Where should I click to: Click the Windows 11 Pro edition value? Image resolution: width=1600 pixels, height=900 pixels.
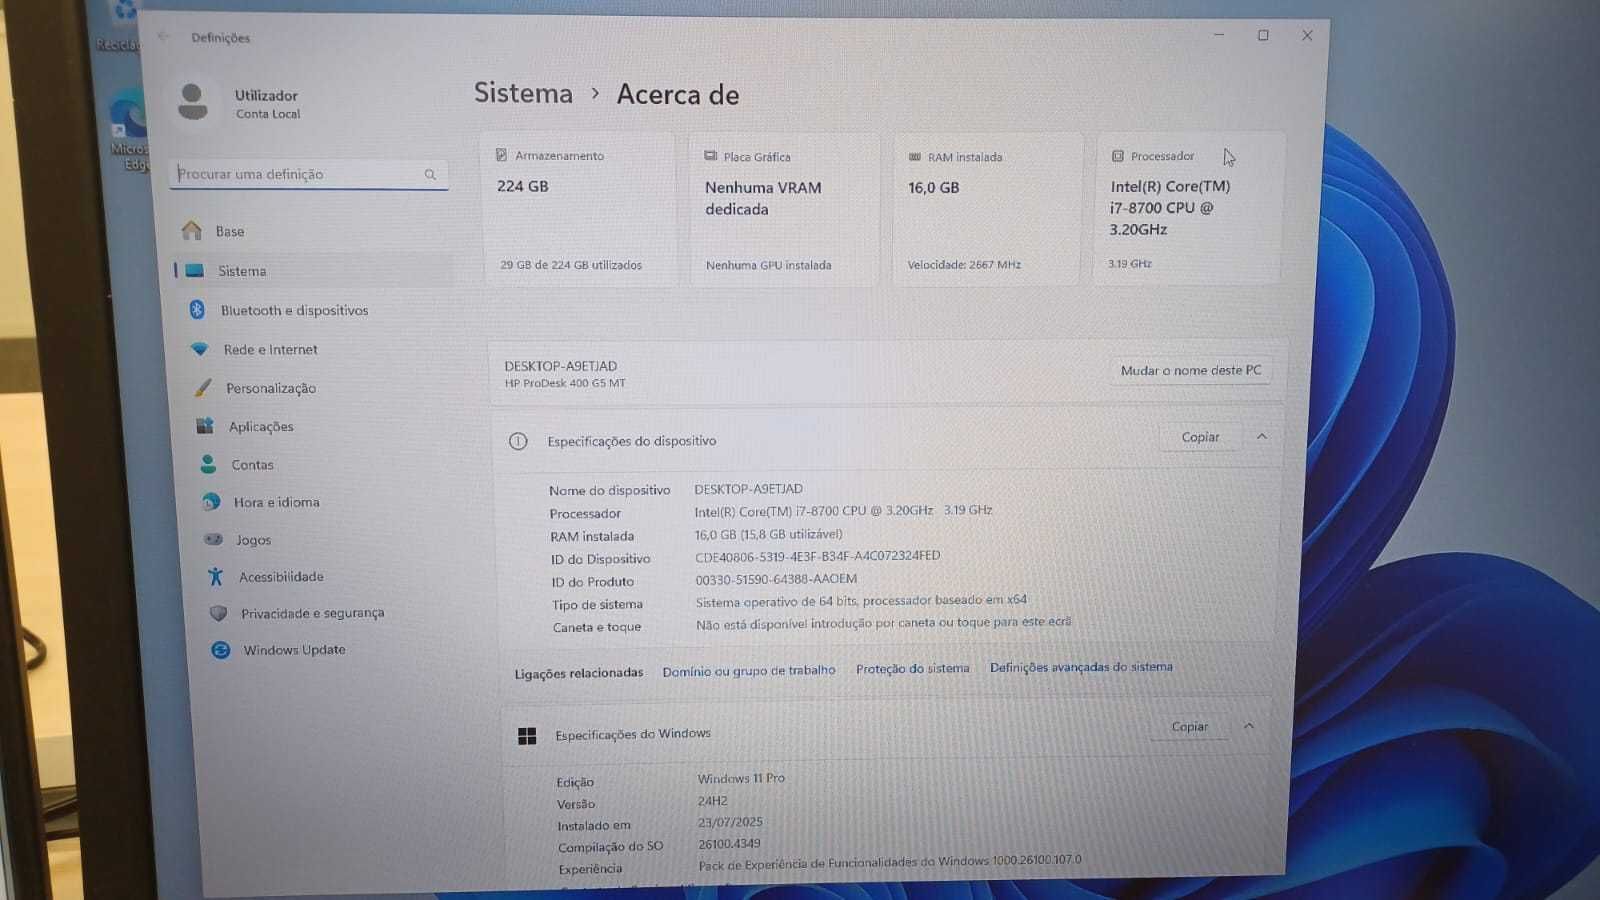click(741, 778)
